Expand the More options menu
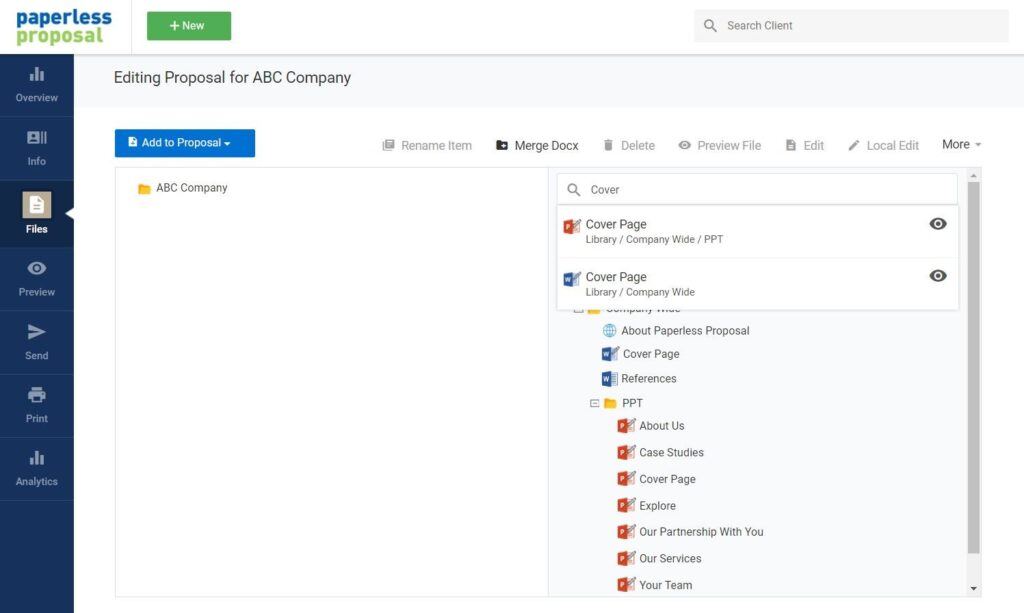The width and height of the screenshot is (1024, 613). click(961, 144)
